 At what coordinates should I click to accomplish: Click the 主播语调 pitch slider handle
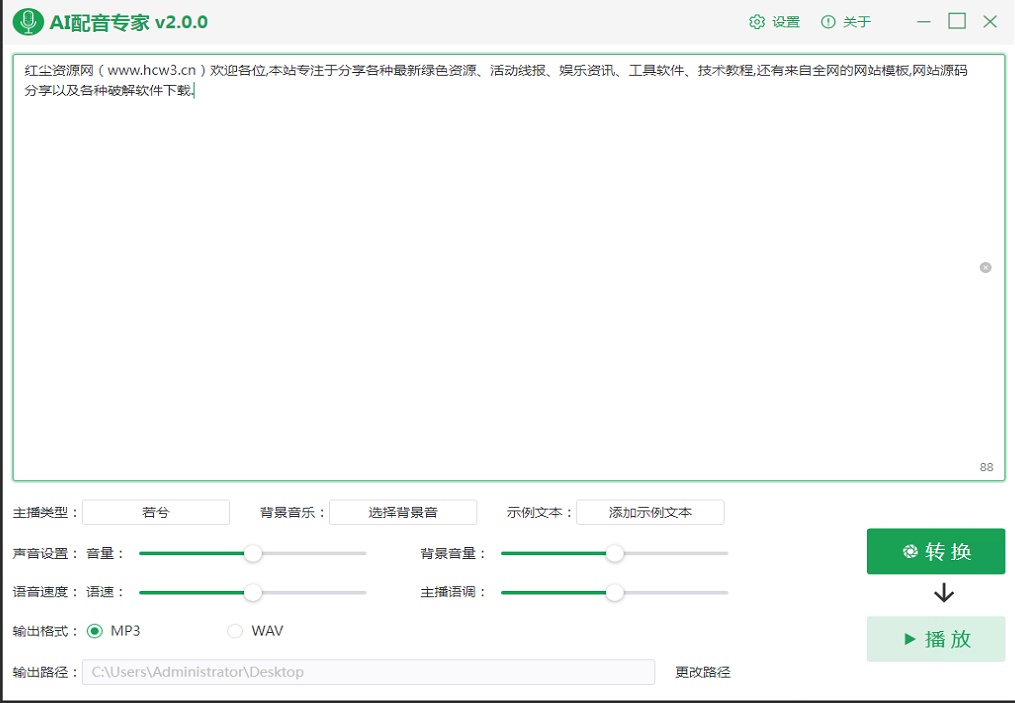coord(614,593)
